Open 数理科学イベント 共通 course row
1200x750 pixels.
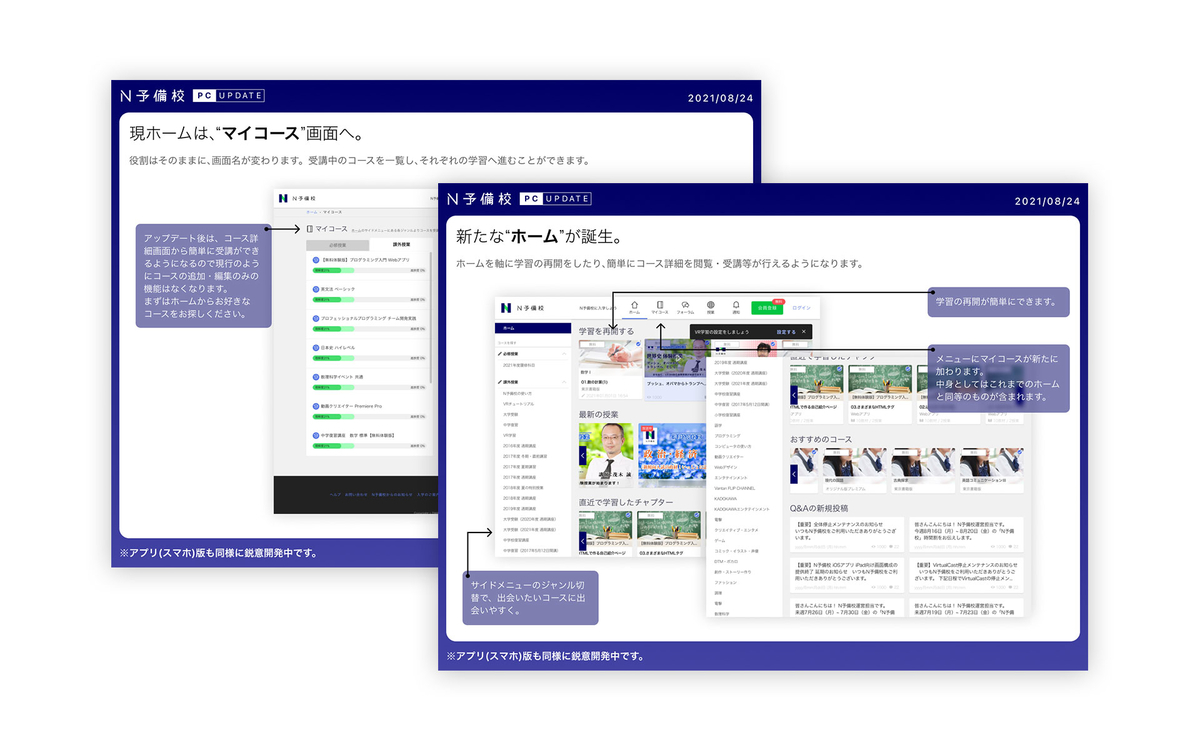pos(368,382)
